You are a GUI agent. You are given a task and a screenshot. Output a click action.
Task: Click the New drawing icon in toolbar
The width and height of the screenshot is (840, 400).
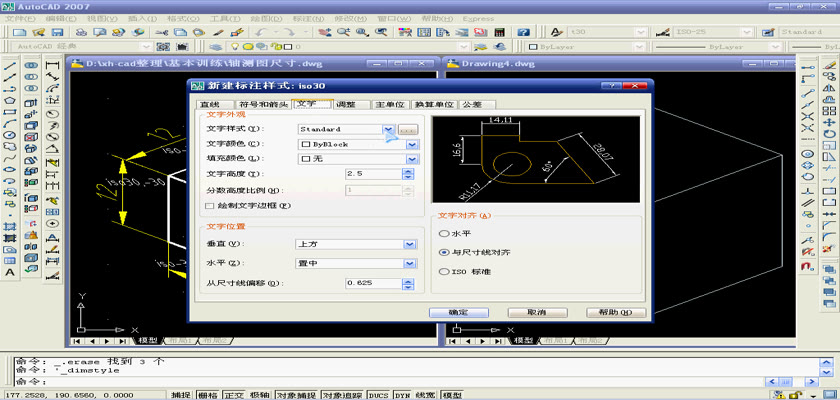(19, 32)
